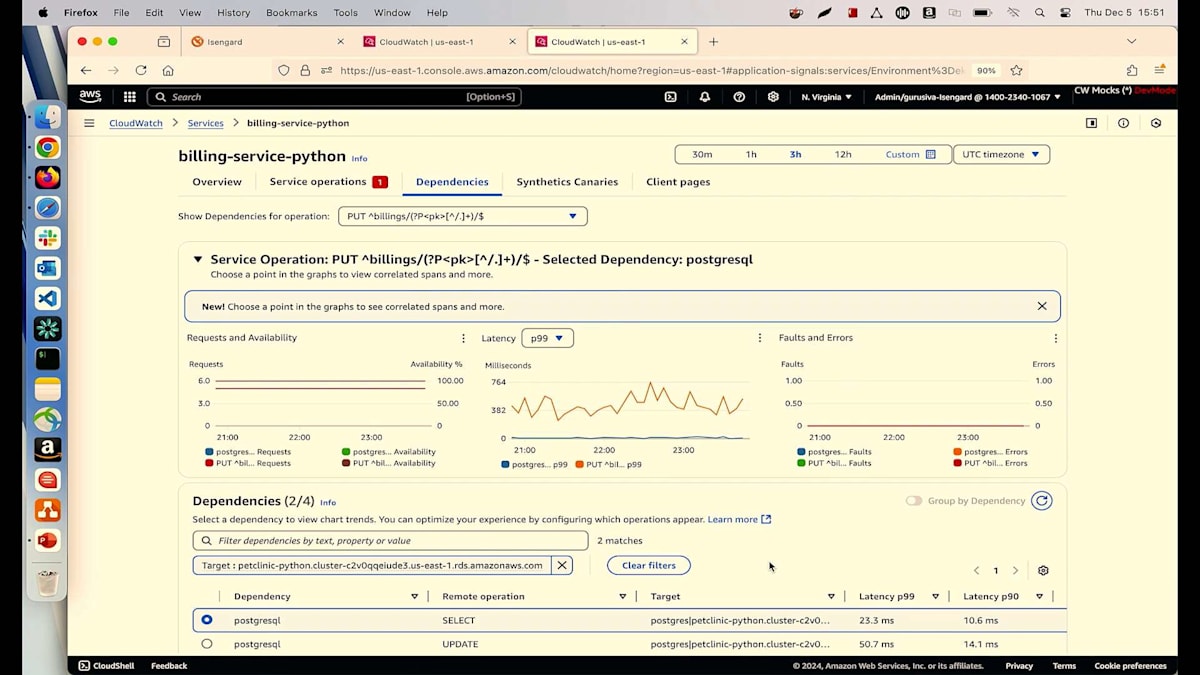Open Dependencies table preferences gear
The width and height of the screenshot is (1200, 675).
[1043, 570]
